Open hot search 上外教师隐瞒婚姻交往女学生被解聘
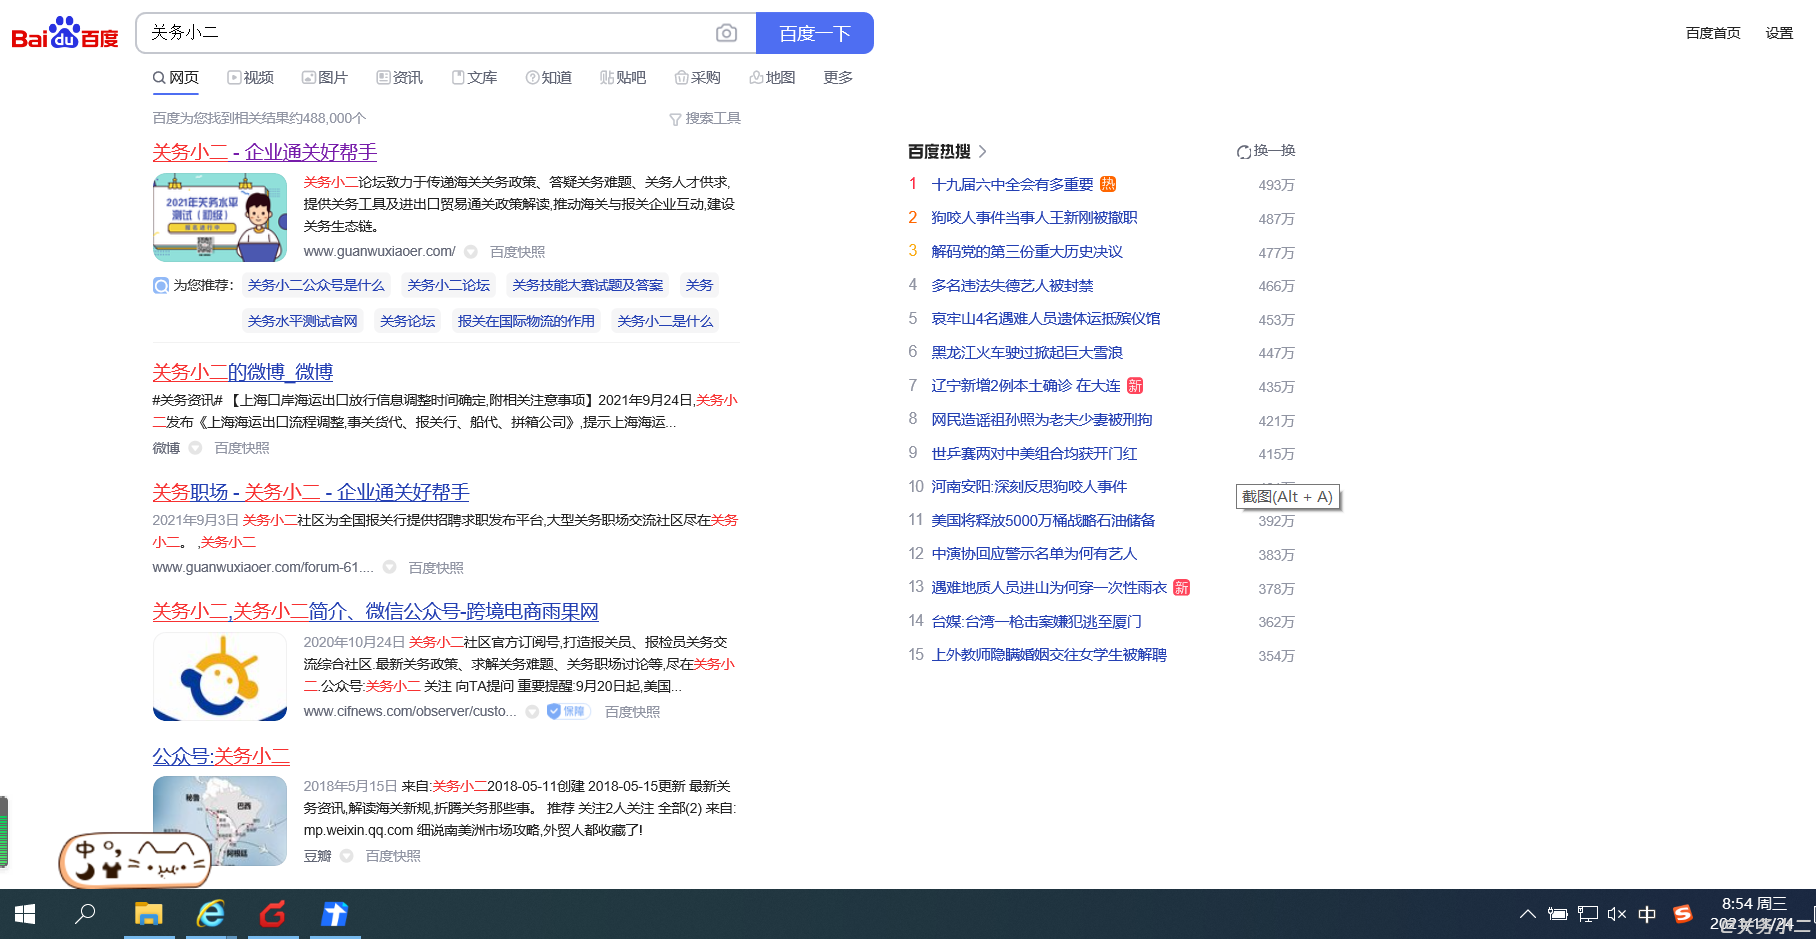Image resolution: width=1816 pixels, height=939 pixels. point(1049,655)
